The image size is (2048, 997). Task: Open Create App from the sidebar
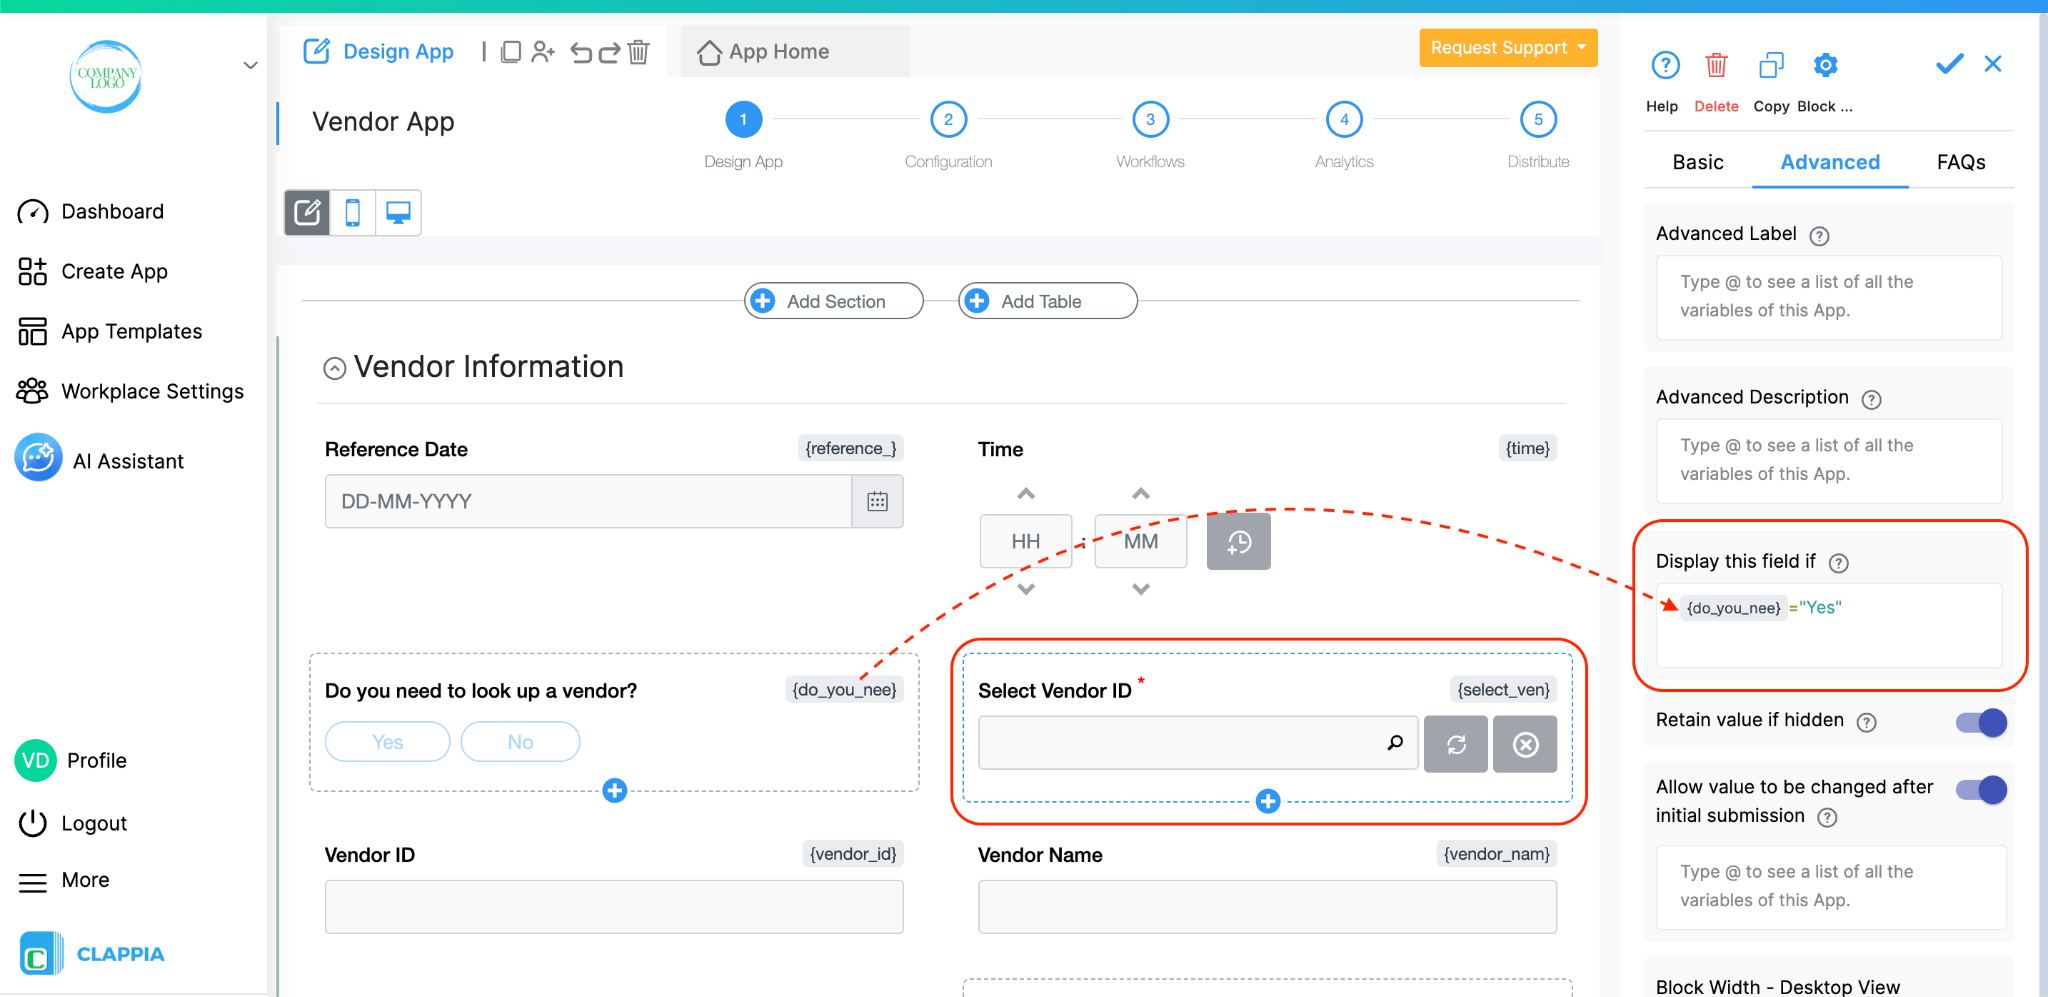(x=92, y=272)
